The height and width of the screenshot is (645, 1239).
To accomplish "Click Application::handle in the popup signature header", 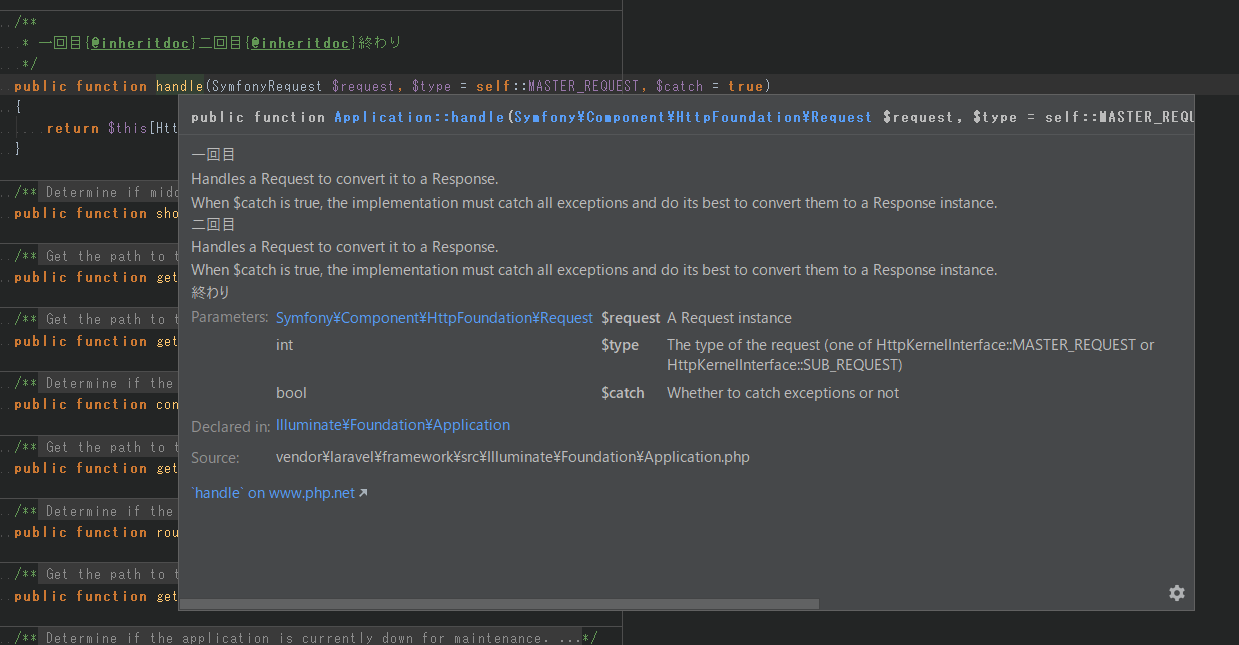I will [419, 117].
